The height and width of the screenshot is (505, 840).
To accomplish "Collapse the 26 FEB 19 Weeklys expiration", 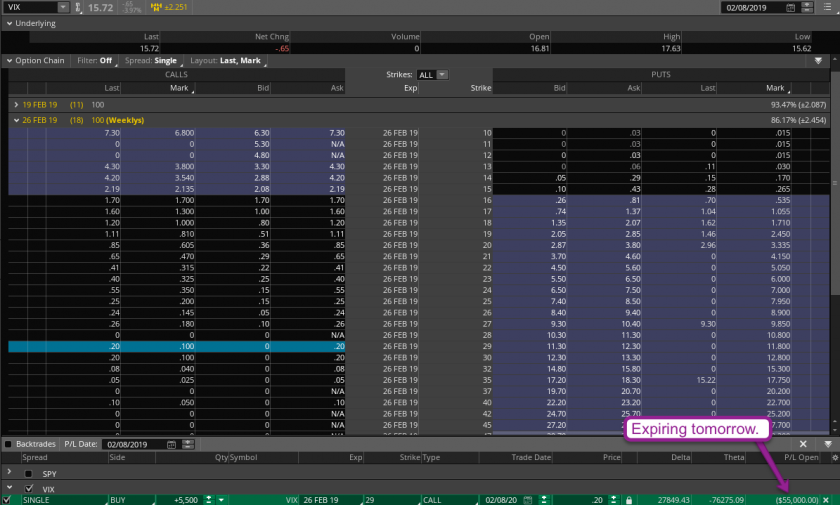I will pyautogui.click(x=15, y=120).
